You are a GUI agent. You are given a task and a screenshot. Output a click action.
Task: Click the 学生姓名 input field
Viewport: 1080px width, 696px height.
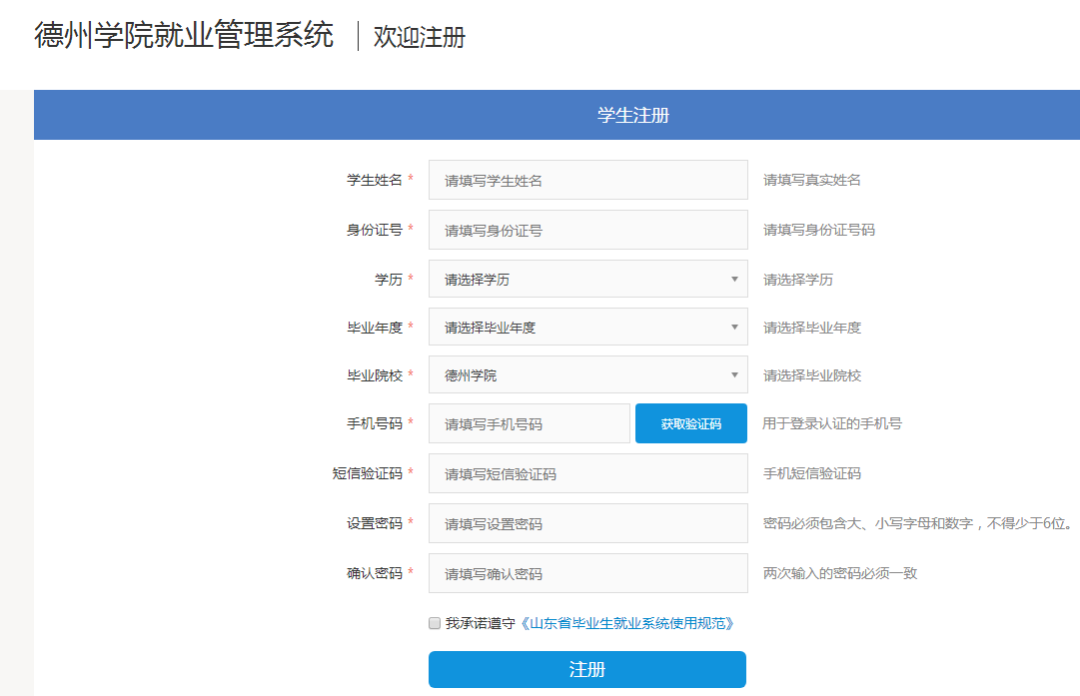pyautogui.click(x=588, y=180)
